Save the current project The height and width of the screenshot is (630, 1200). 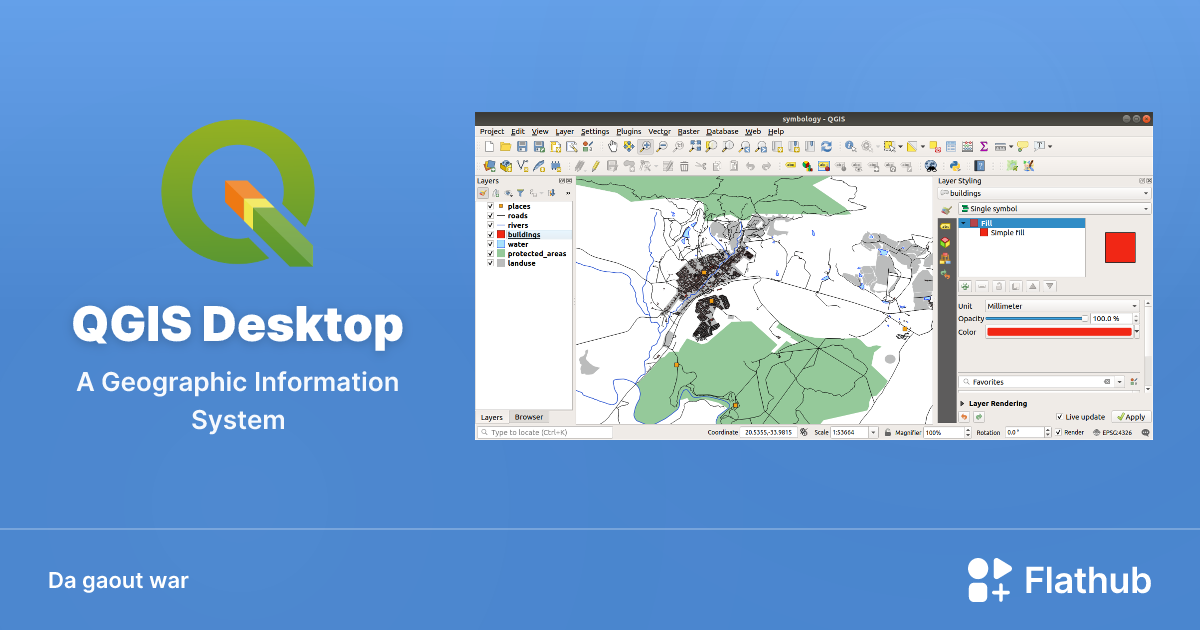pyautogui.click(x=523, y=146)
